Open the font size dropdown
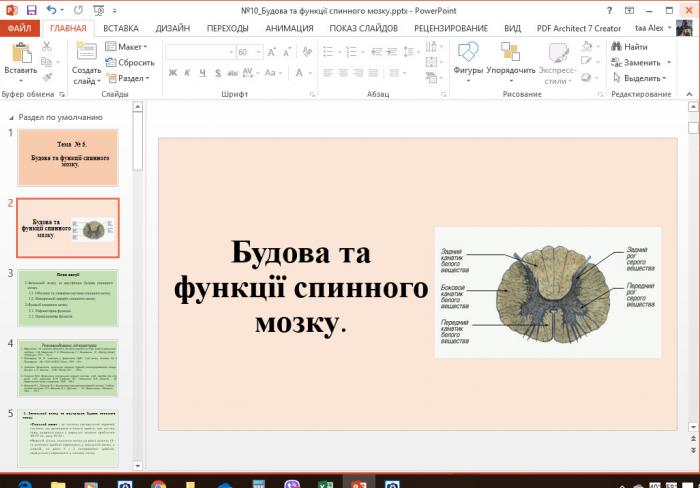The width and height of the screenshot is (700, 488). coord(258,52)
